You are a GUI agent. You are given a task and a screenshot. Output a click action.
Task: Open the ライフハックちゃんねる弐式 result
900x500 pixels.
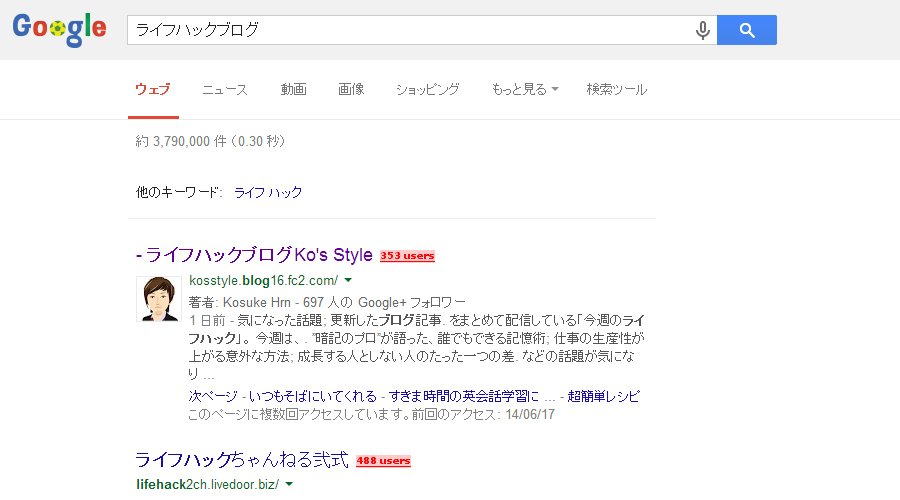pyautogui.click(x=242, y=460)
